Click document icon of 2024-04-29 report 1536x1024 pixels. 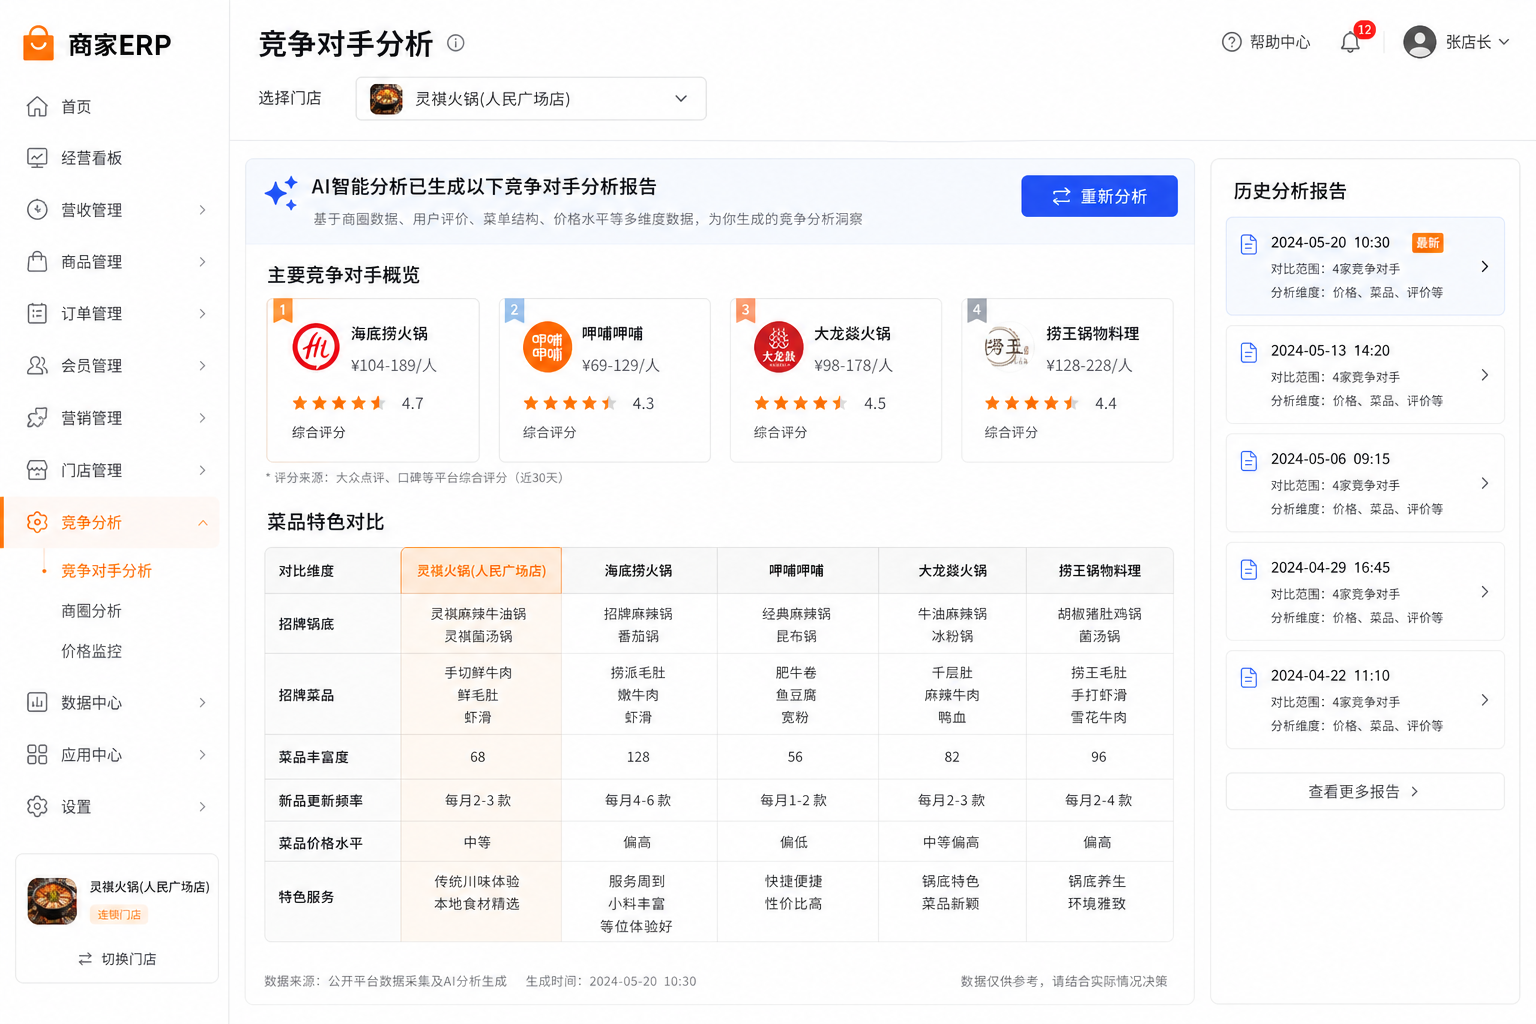1249,569
